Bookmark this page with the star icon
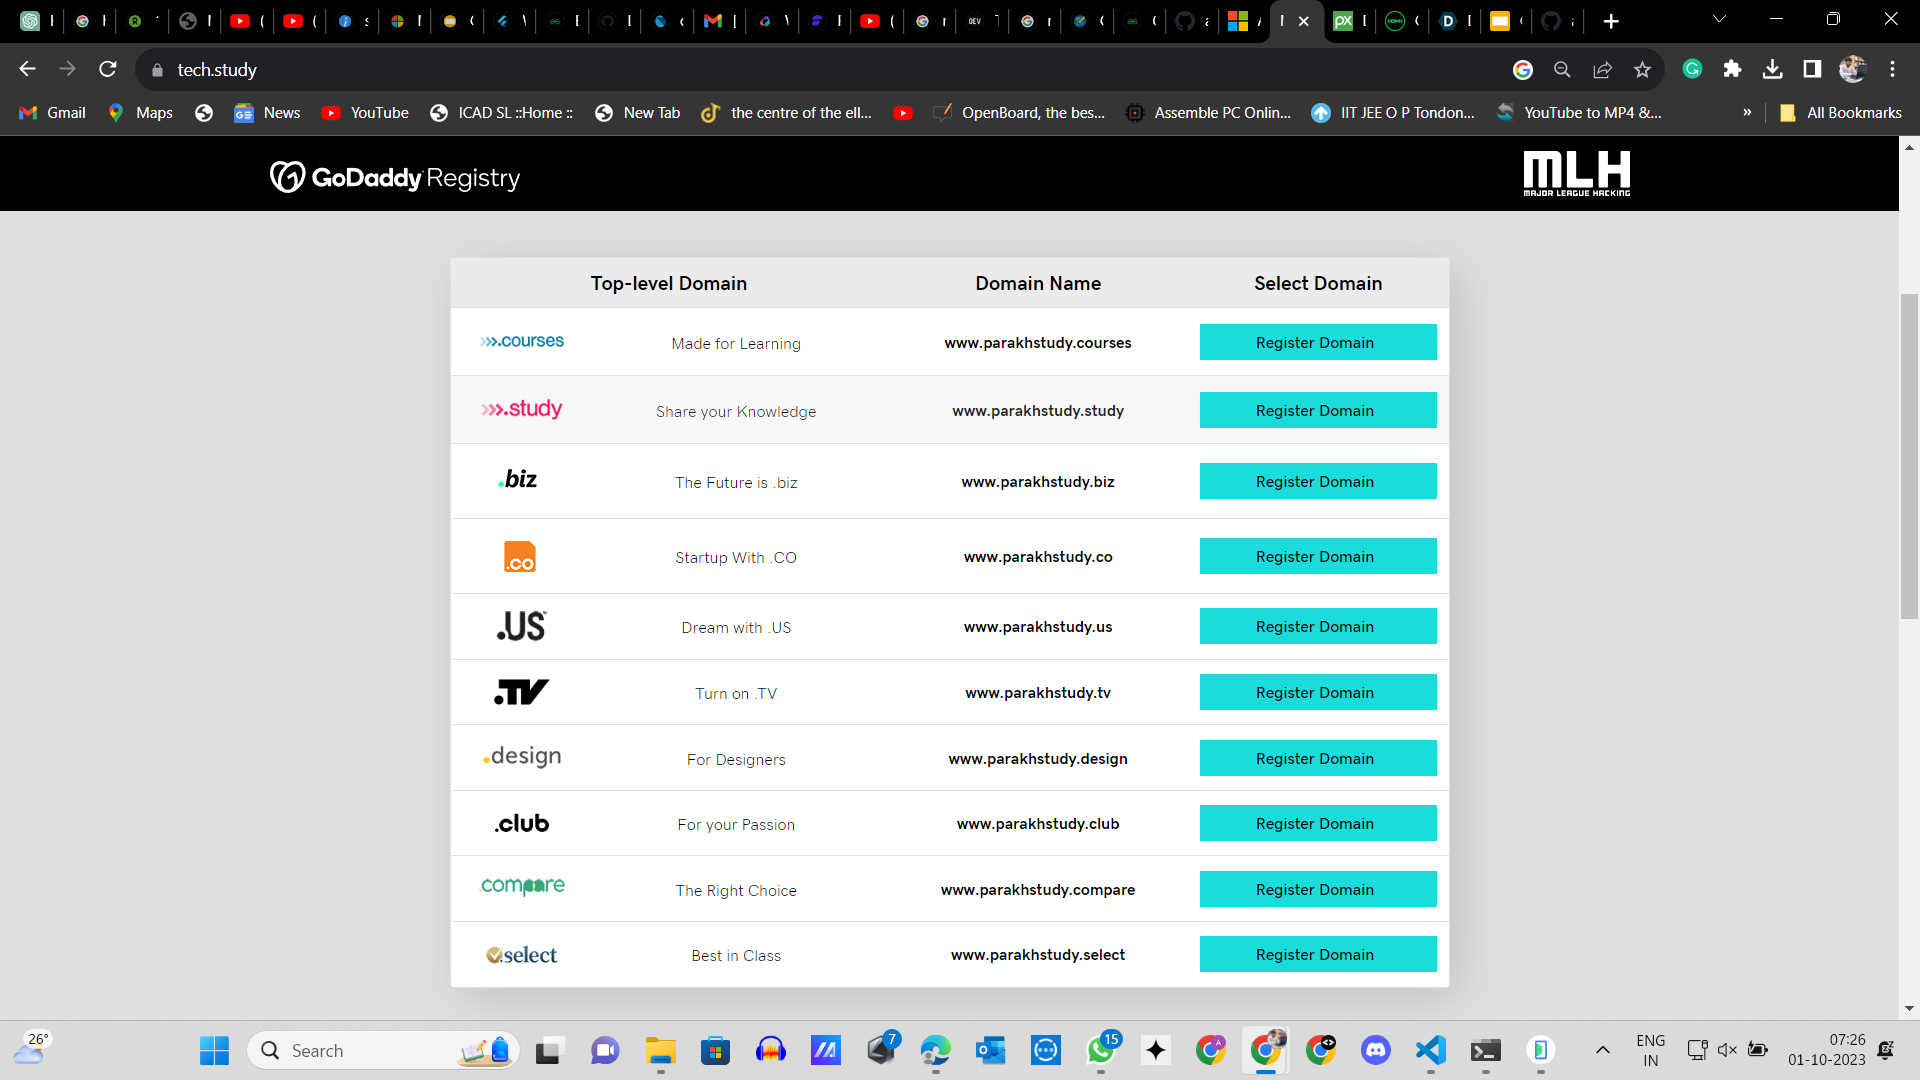 click(x=1642, y=69)
